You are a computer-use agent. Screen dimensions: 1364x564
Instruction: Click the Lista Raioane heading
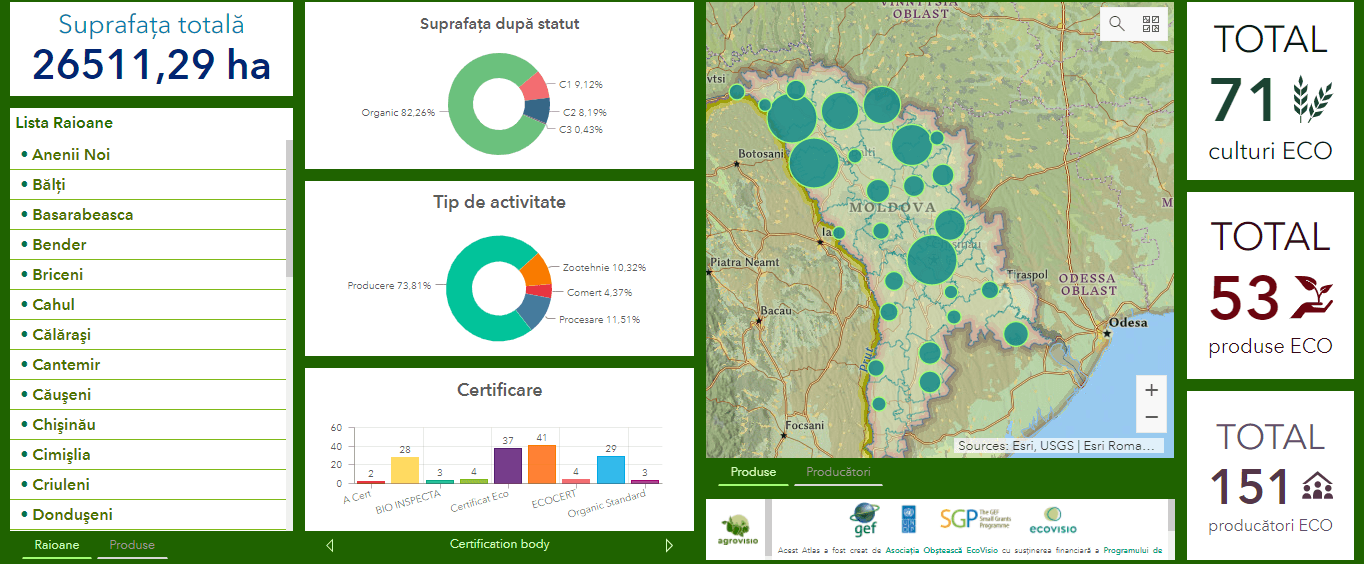tap(64, 123)
